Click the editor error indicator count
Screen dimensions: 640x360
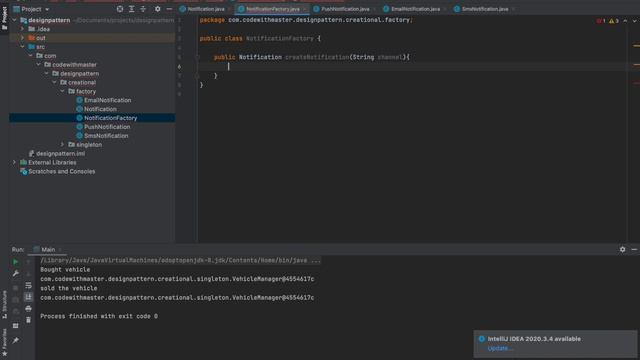[x=601, y=21]
